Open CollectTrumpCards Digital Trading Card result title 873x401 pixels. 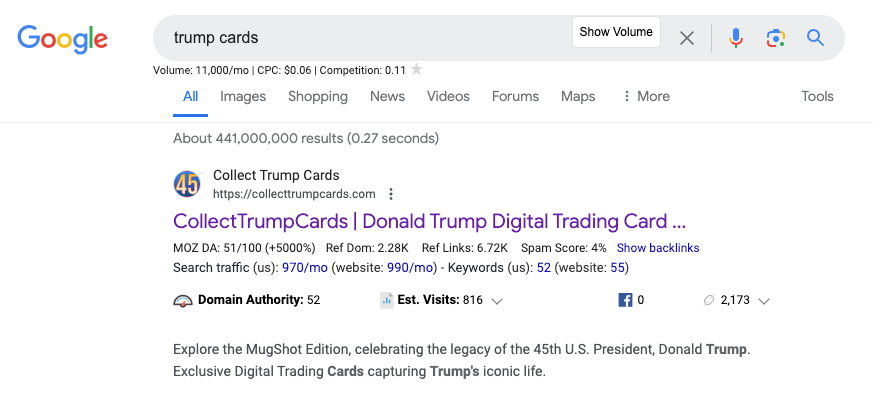(429, 222)
